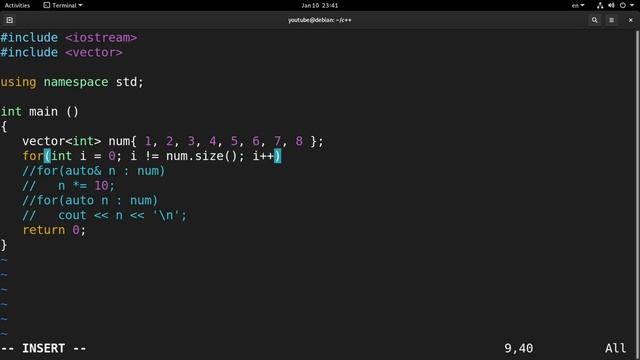This screenshot has width=640, height=360.
Task: Click the text '<iostream>'
Action: pyautogui.click(x=101, y=38)
